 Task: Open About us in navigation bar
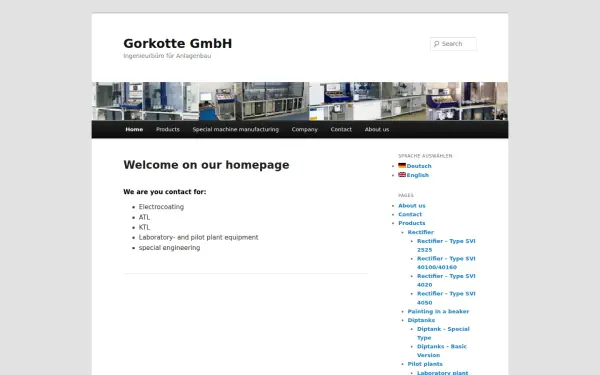377,129
